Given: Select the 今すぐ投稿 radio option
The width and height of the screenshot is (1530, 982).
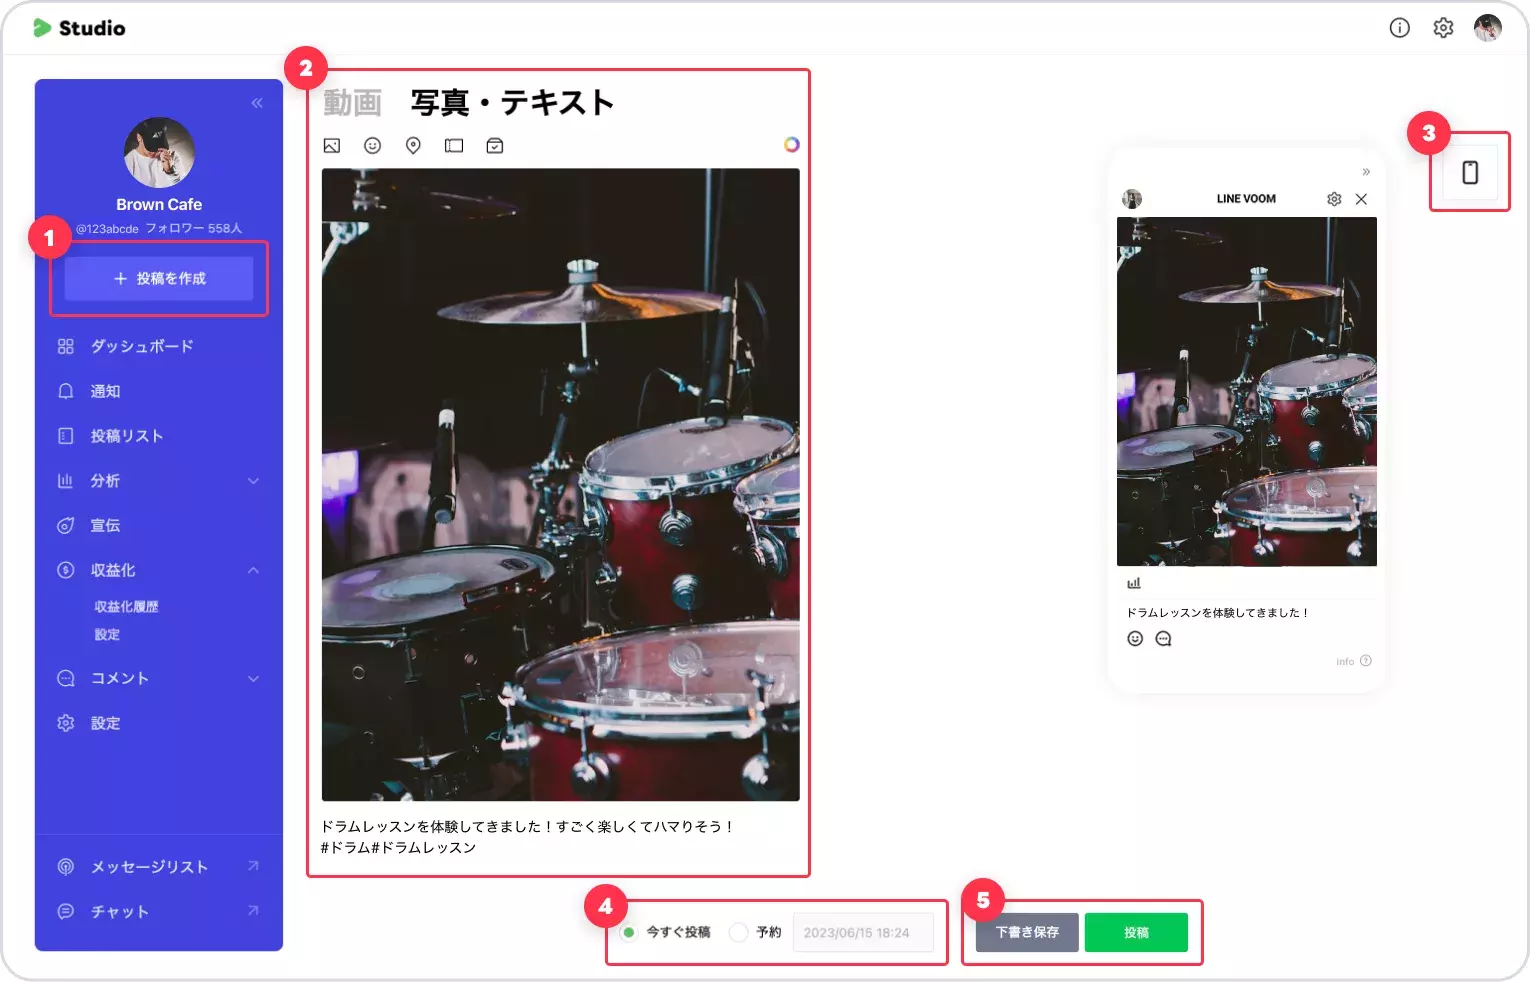Looking at the screenshot, I should (628, 932).
